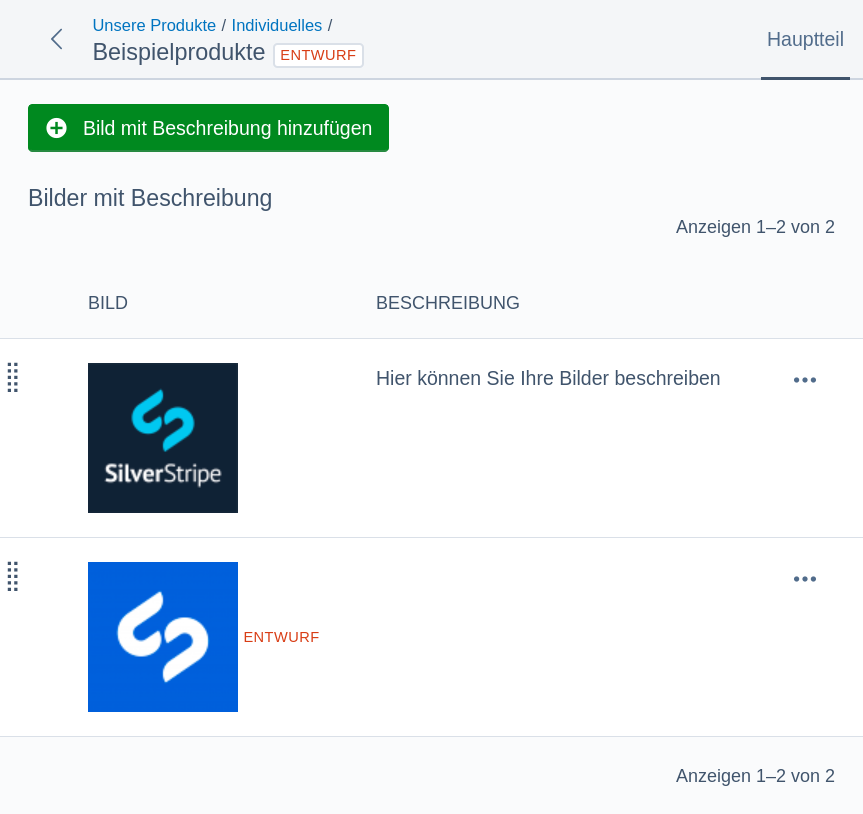863x814 pixels.
Task: Select the blue SilverStripe logo thumbnail
Action: (x=163, y=637)
